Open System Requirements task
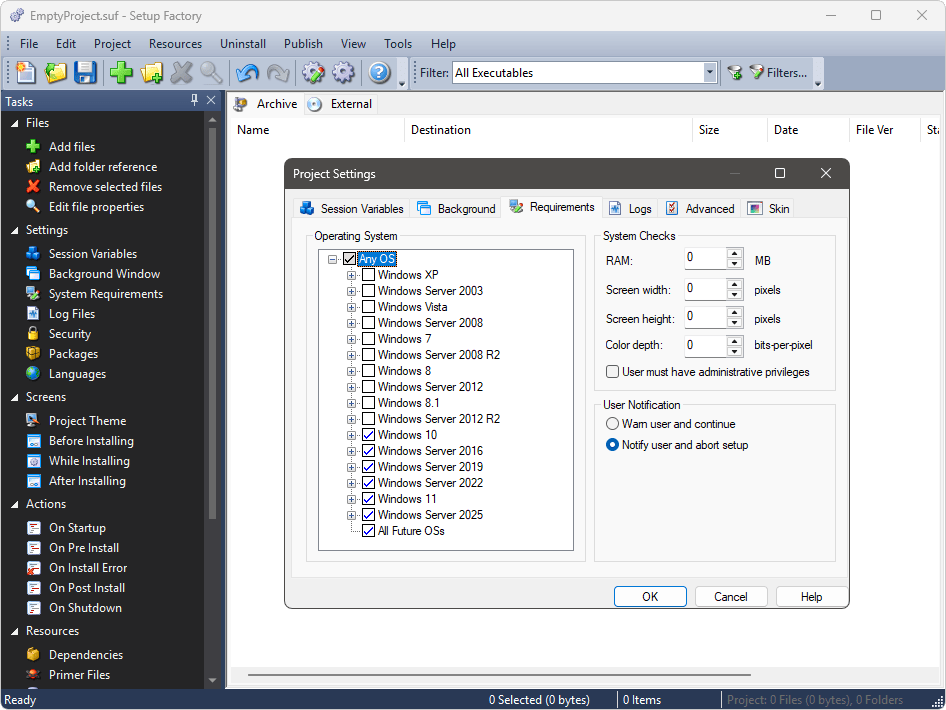 (x=106, y=293)
